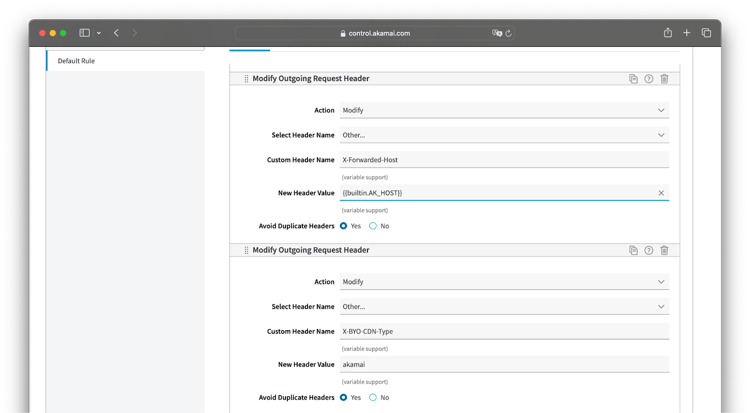Select No for Avoid Duplicate Headers on X-Forwarded-Host
Viewport: 750px width, 413px height.
[x=373, y=226]
